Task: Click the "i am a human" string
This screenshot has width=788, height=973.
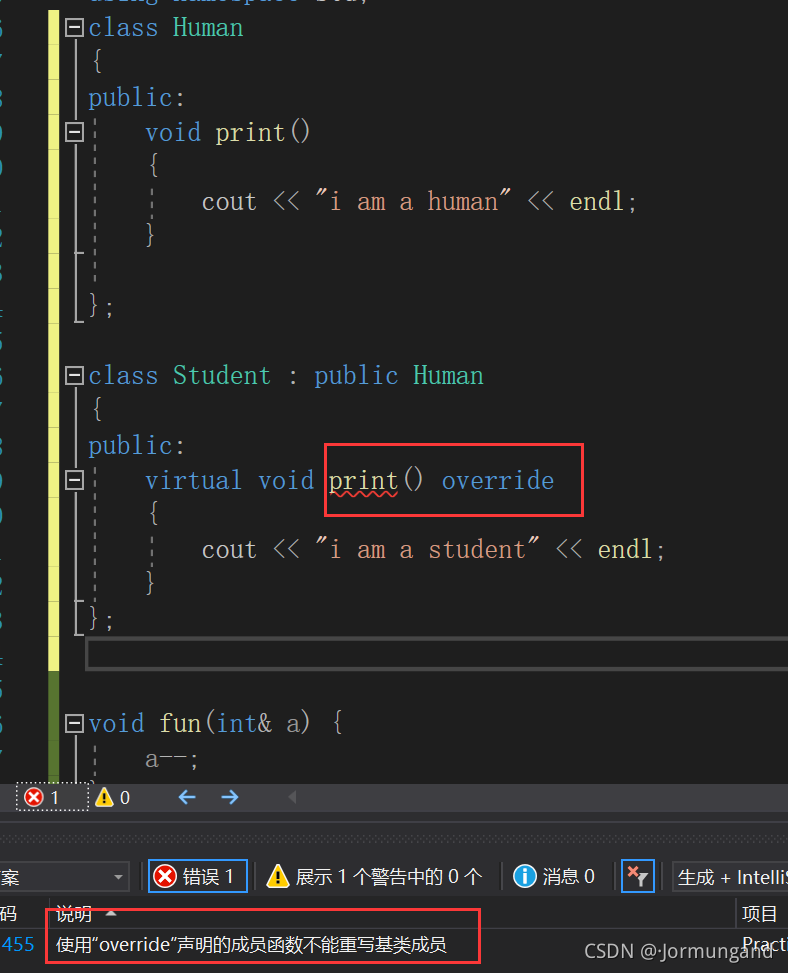Action: click(x=413, y=201)
